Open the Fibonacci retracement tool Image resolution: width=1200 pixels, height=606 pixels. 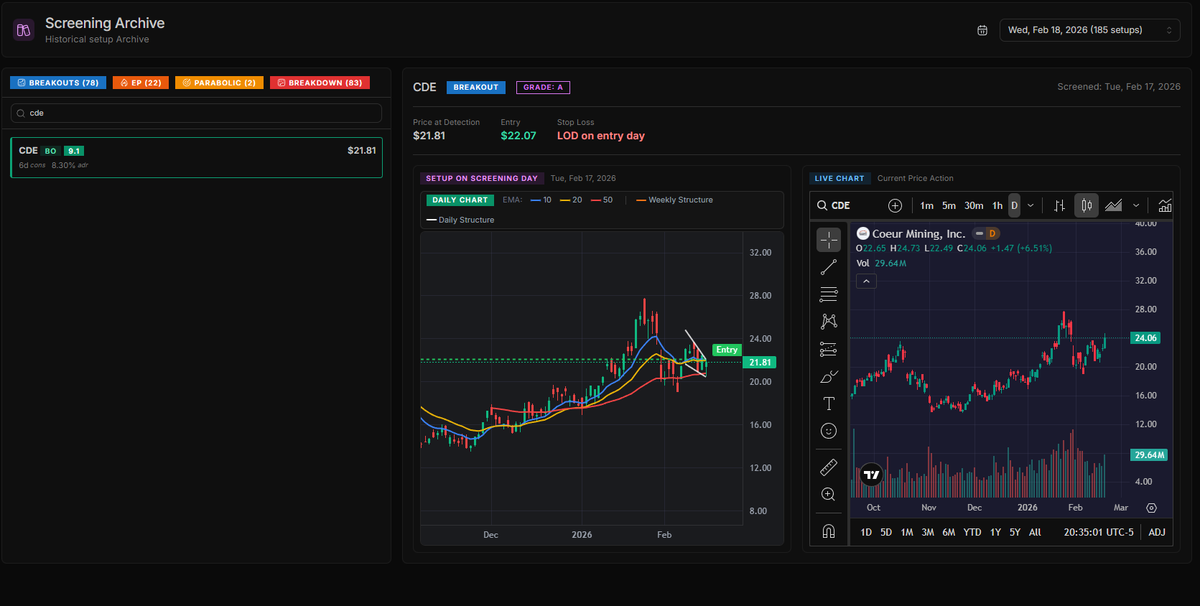click(x=828, y=294)
